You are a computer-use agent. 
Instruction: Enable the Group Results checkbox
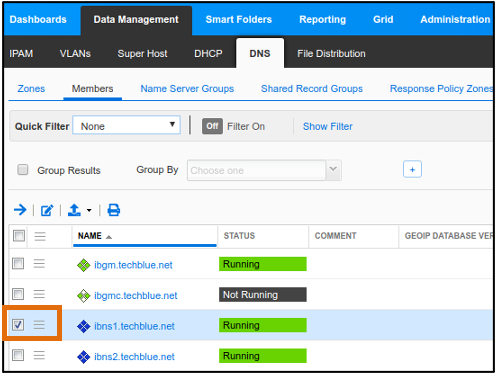[x=23, y=170]
